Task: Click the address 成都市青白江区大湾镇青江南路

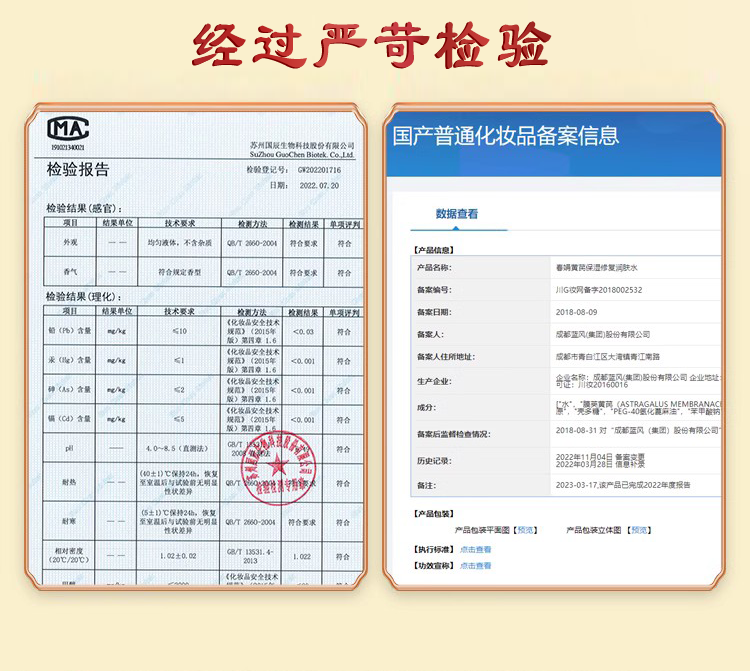Action: (x=608, y=356)
